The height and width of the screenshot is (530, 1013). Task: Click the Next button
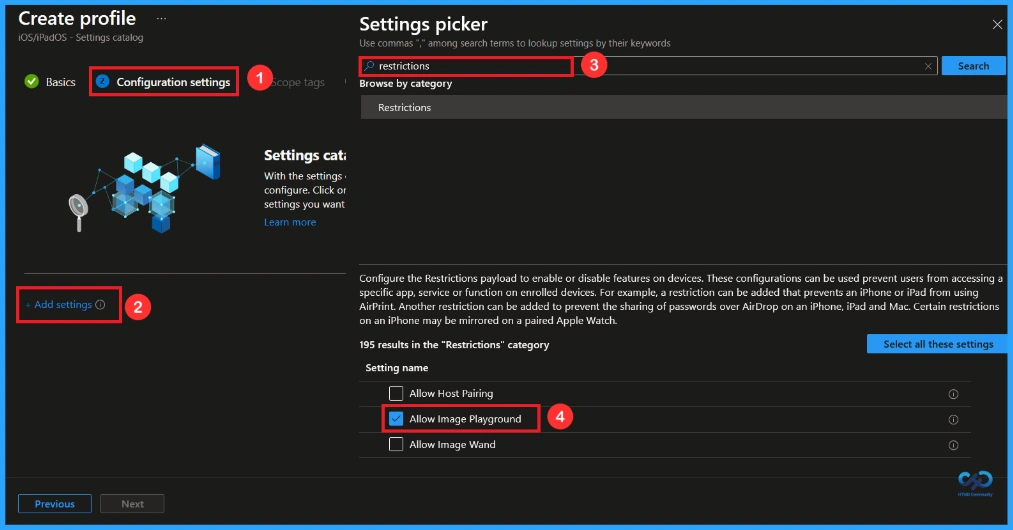(132, 504)
